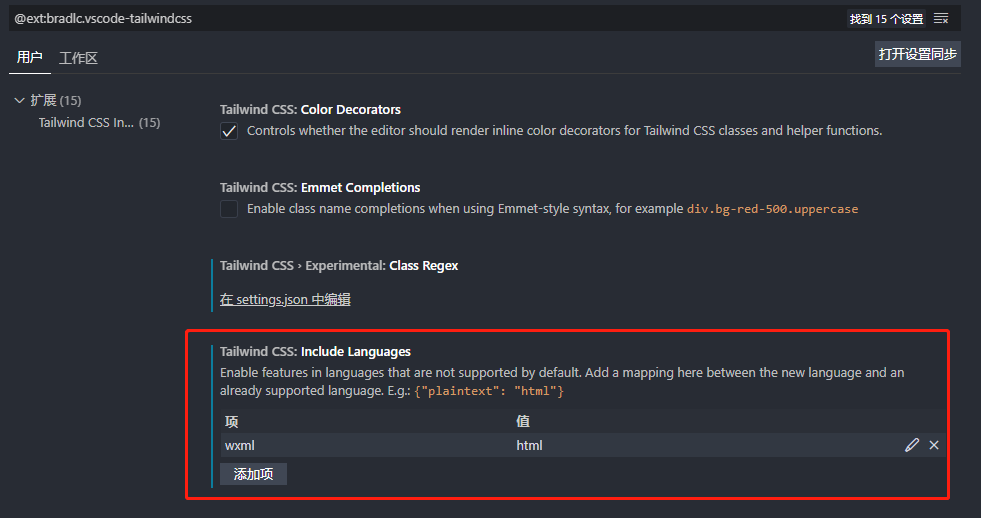
Task: Click the @ext:bradlc.vscode-tailwindcss search field
Action: [x=400, y=19]
